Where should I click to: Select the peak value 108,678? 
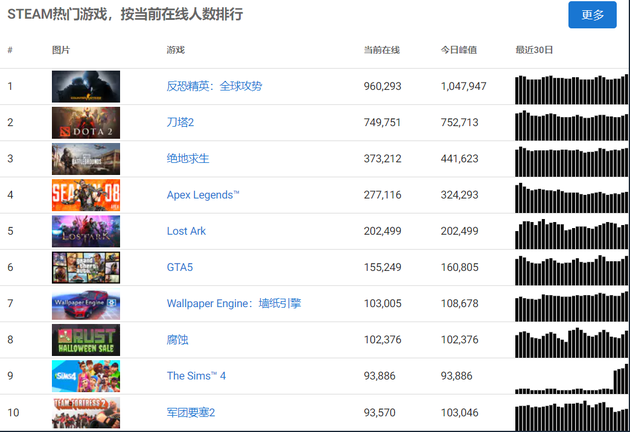(460, 303)
